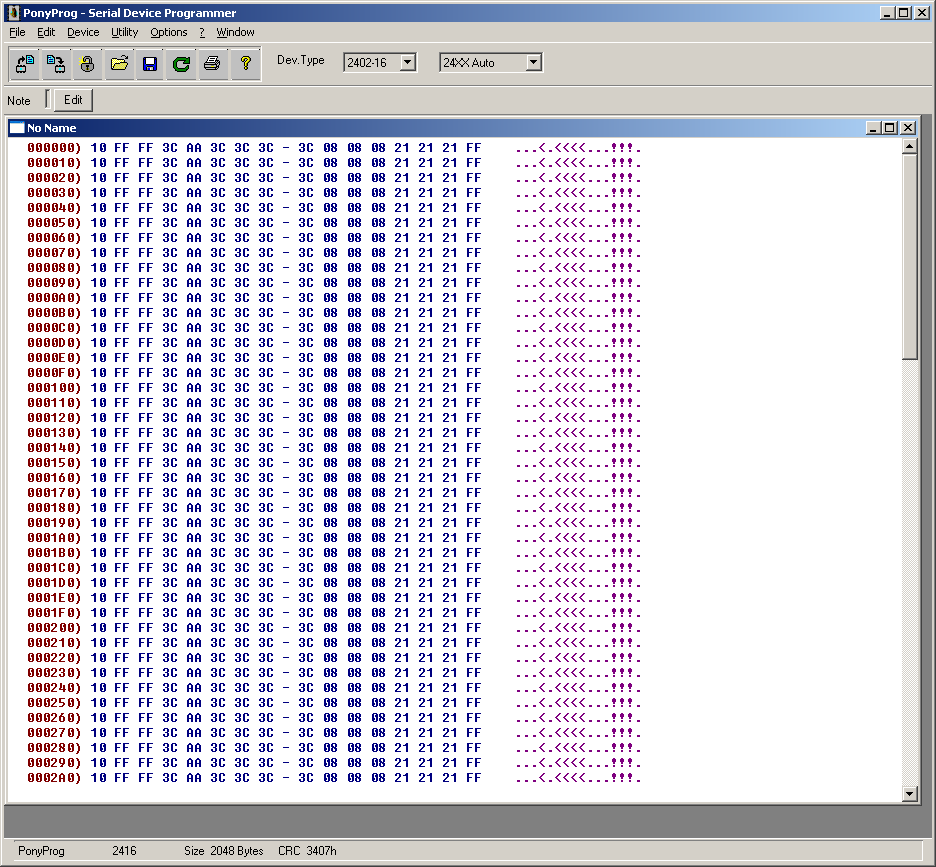Save the file using floppy disk icon

[150, 64]
